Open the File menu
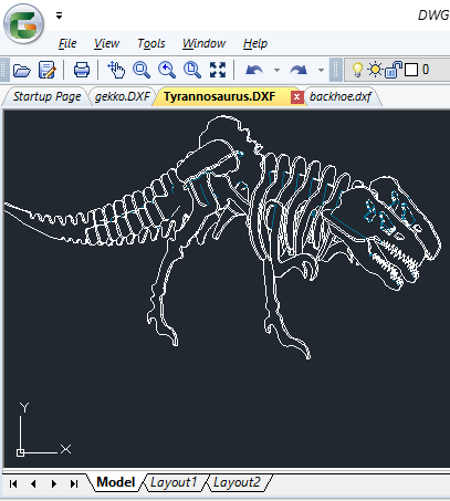 coord(67,43)
